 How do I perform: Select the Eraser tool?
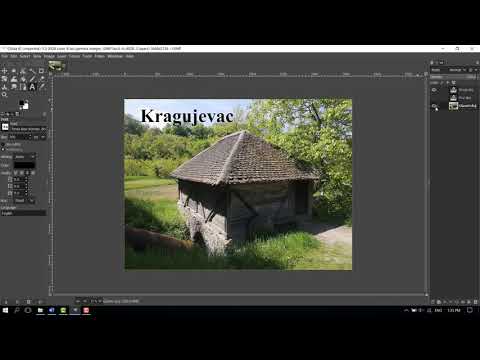[42, 79]
